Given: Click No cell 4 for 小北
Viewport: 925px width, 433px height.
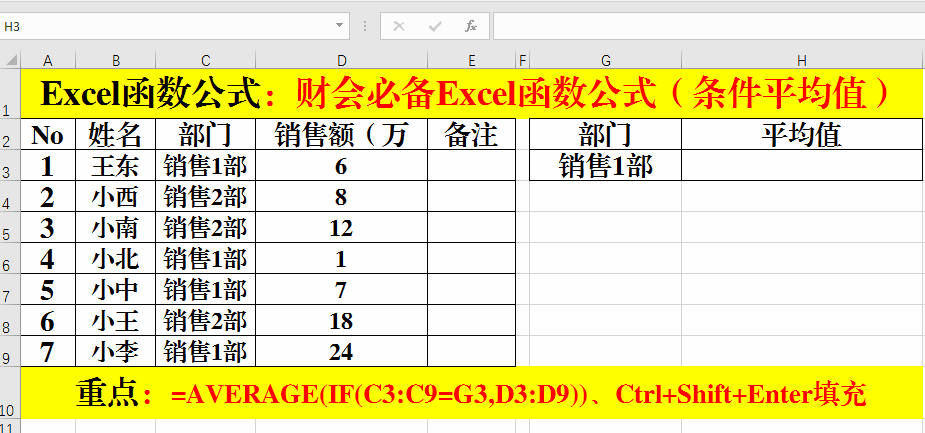Looking at the screenshot, I should [48, 258].
